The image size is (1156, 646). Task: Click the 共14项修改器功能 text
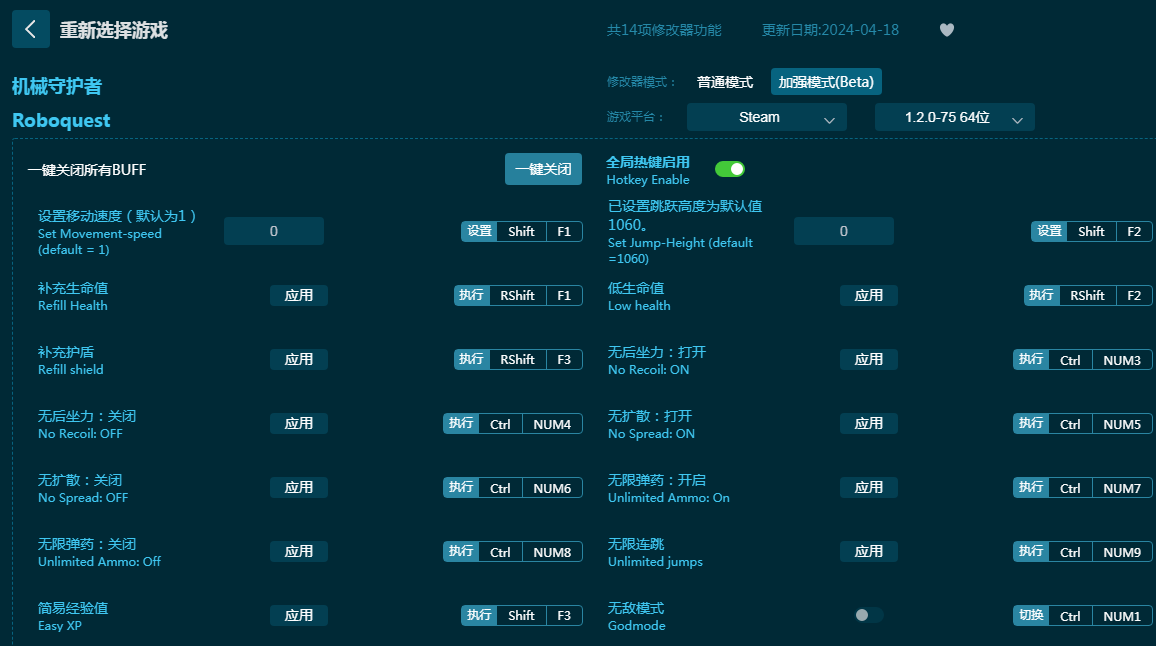tap(664, 30)
